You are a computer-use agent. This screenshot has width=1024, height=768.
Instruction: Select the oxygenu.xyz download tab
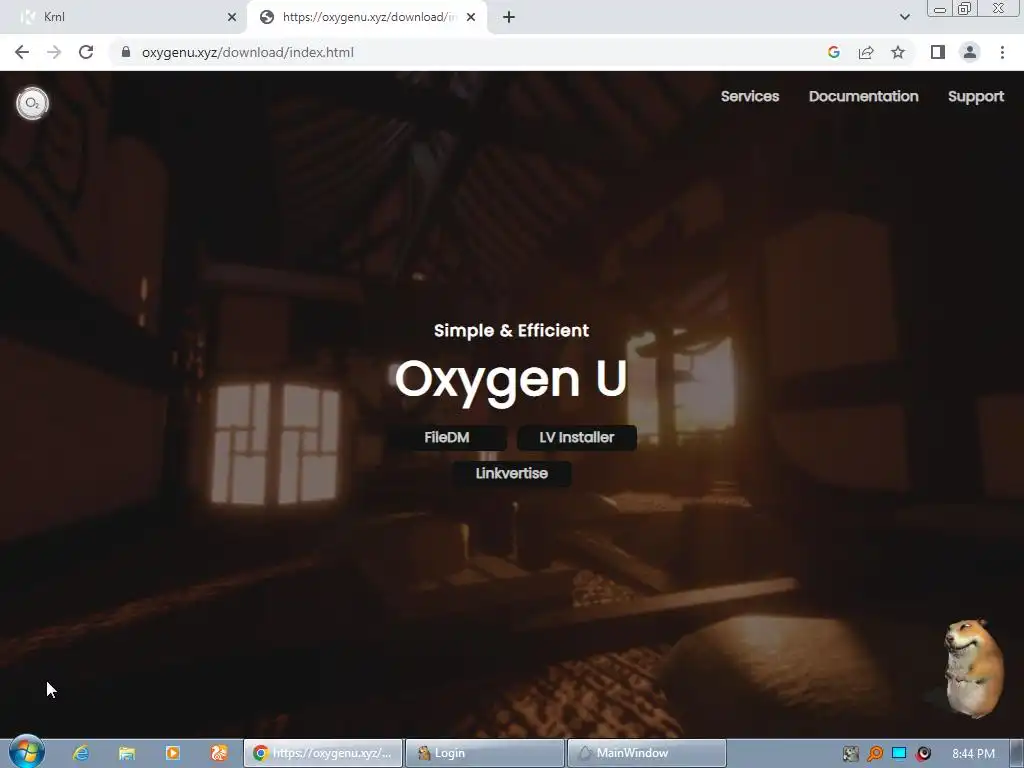point(367,18)
